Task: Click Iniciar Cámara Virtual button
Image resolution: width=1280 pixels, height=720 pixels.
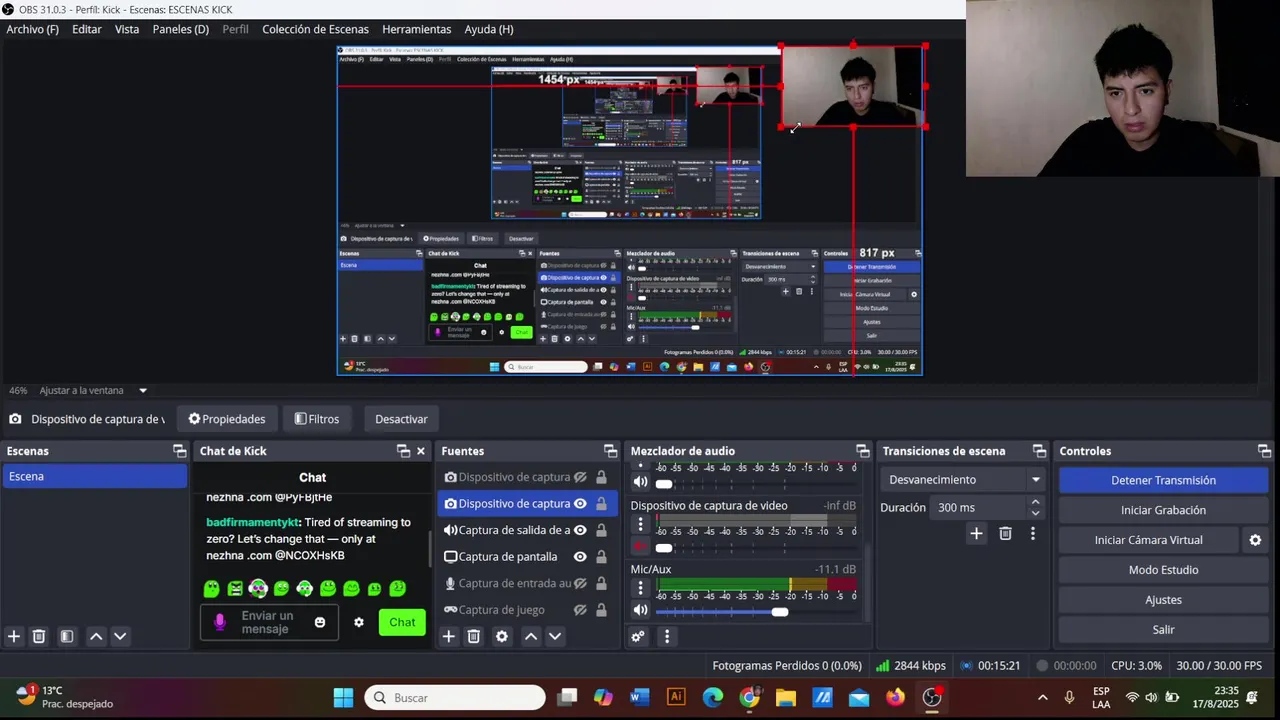Action: pos(1148,540)
